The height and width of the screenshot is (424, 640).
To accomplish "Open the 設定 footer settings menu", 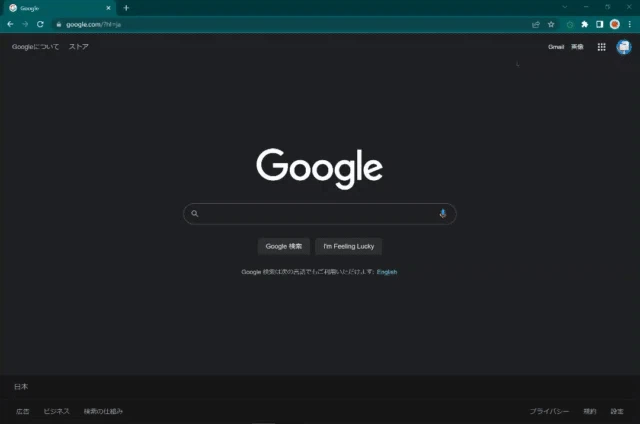I will pos(617,411).
